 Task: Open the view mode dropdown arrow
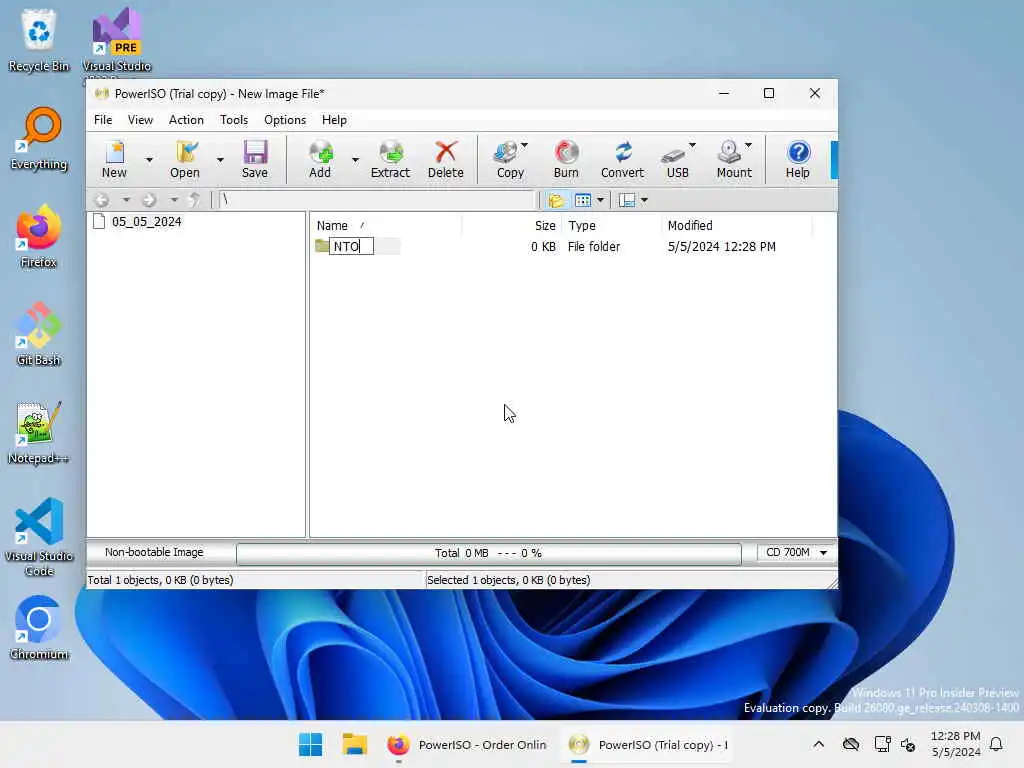[600, 200]
